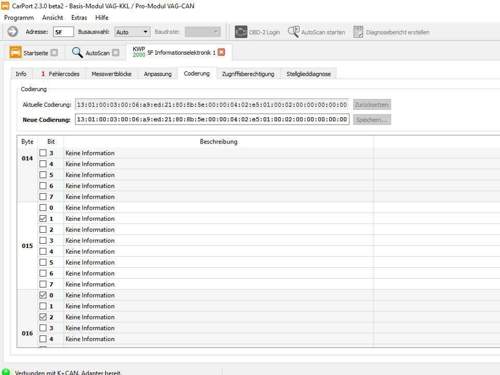Image resolution: width=500 pixels, height=375 pixels.
Task: Switch to the Zugriffsberechtigung tab
Action: pos(248,74)
